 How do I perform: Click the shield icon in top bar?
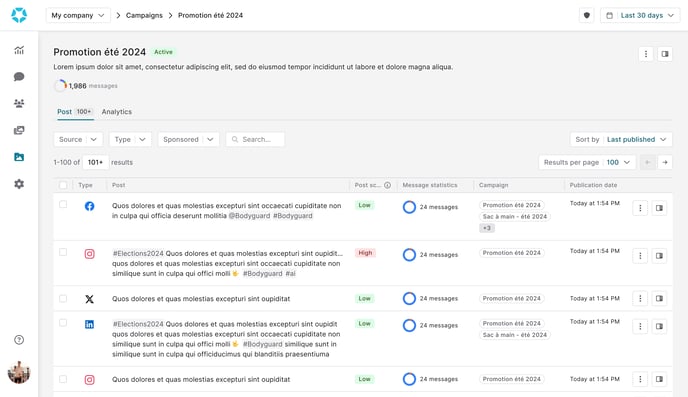(587, 15)
